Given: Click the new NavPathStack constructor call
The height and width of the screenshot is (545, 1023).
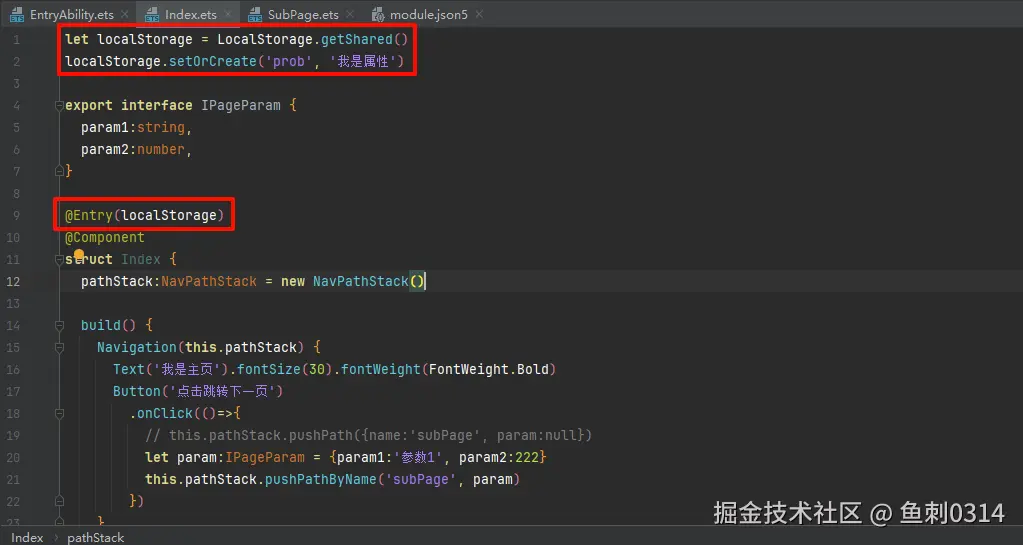Looking at the screenshot, I should [x=353, y=281].
